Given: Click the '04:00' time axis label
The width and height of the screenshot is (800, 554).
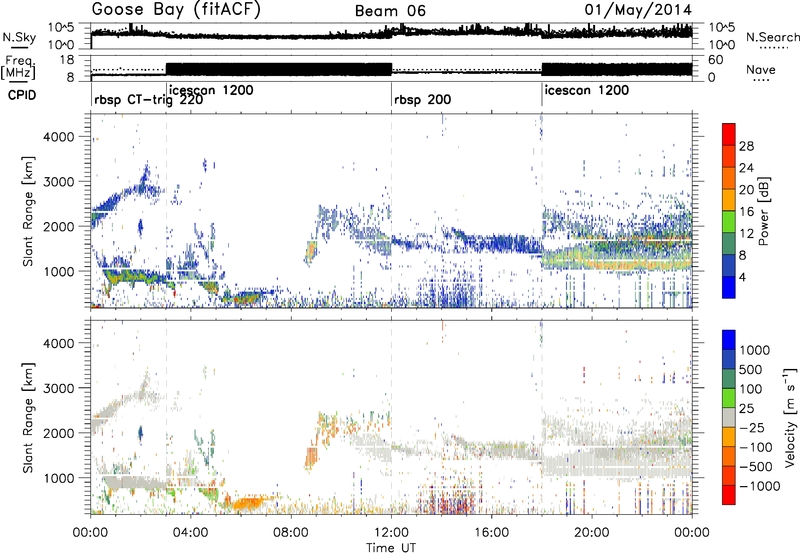Looking at the screenshot, I should coord(191,532).
